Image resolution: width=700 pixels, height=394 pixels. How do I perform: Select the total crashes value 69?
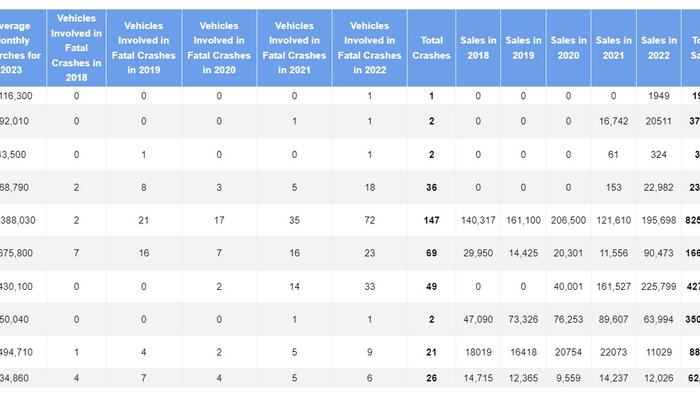tap(431, 253)
